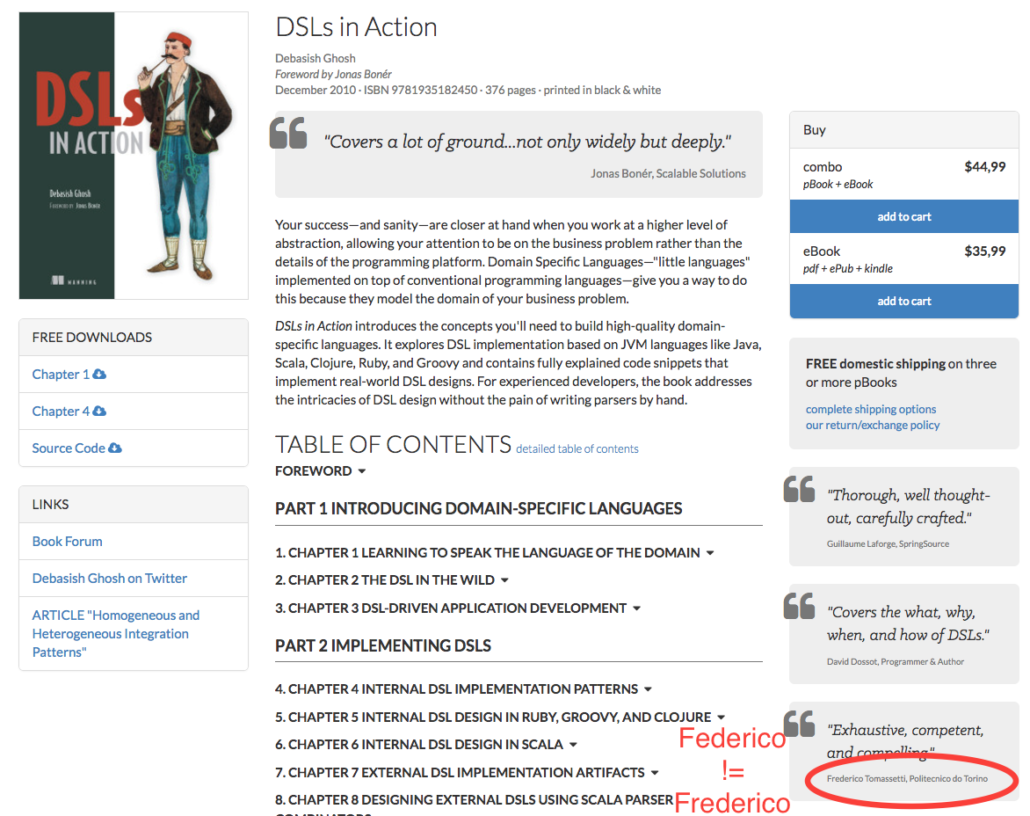Expand Chapter 7 External DSL Implementation Artifacts
This screenshot has width=1030, height=816.
point(654,773)
